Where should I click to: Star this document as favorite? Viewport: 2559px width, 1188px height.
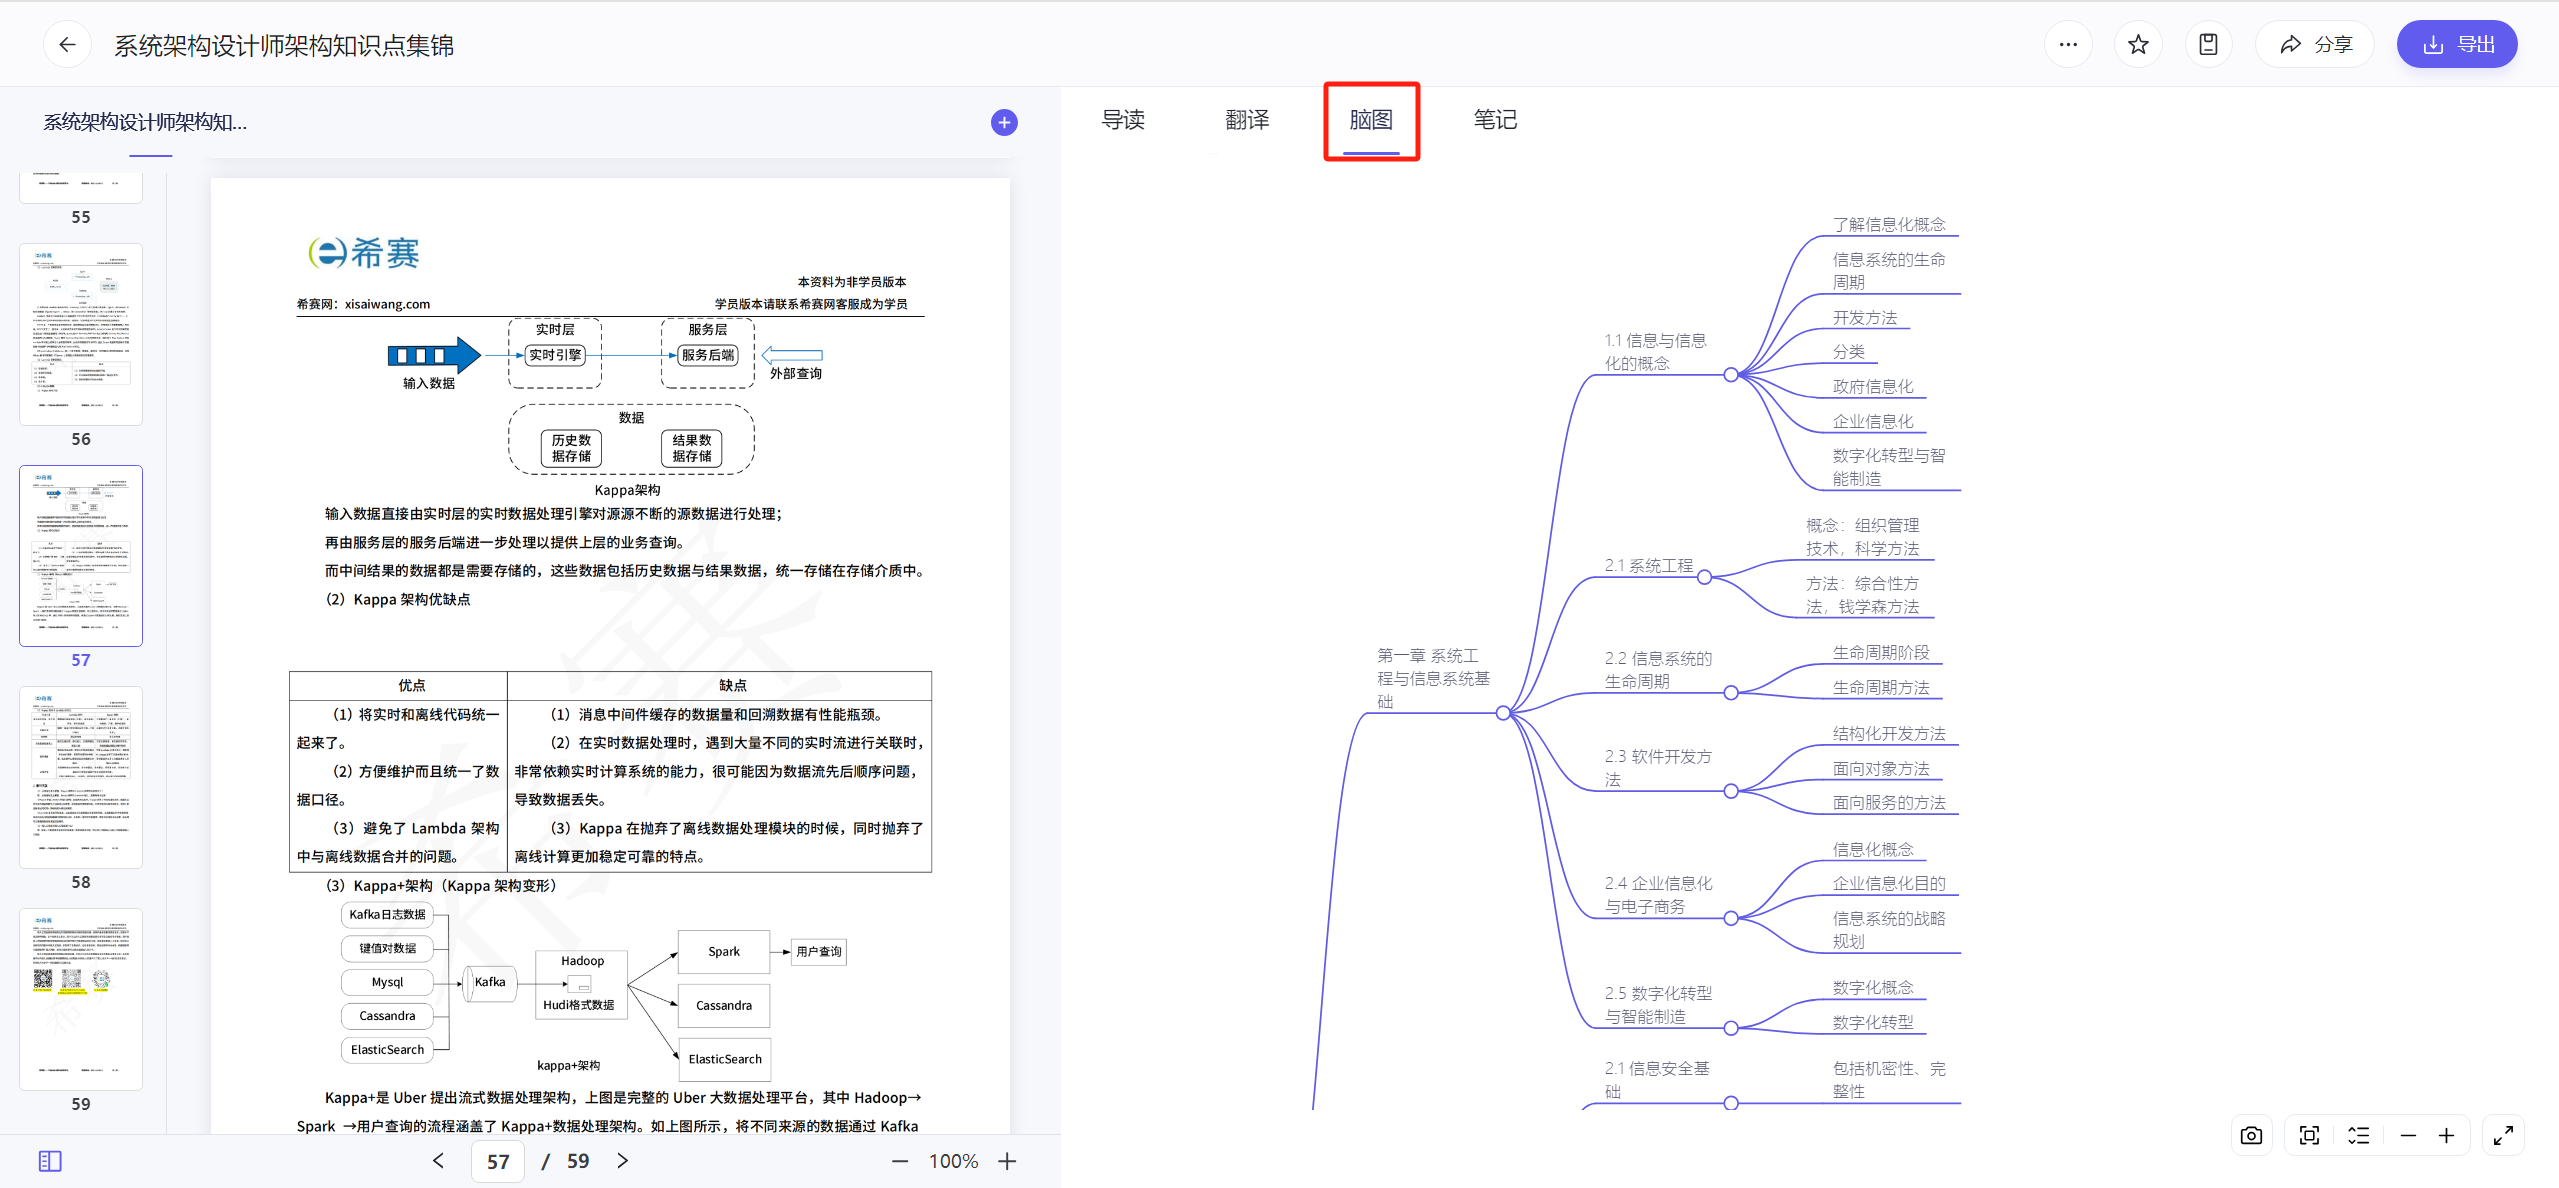tap(2138, 44)
